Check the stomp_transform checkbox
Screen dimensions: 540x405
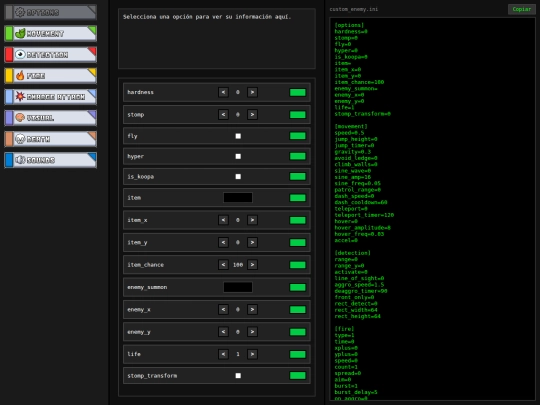pyautogui.click(x=238, y=376)
